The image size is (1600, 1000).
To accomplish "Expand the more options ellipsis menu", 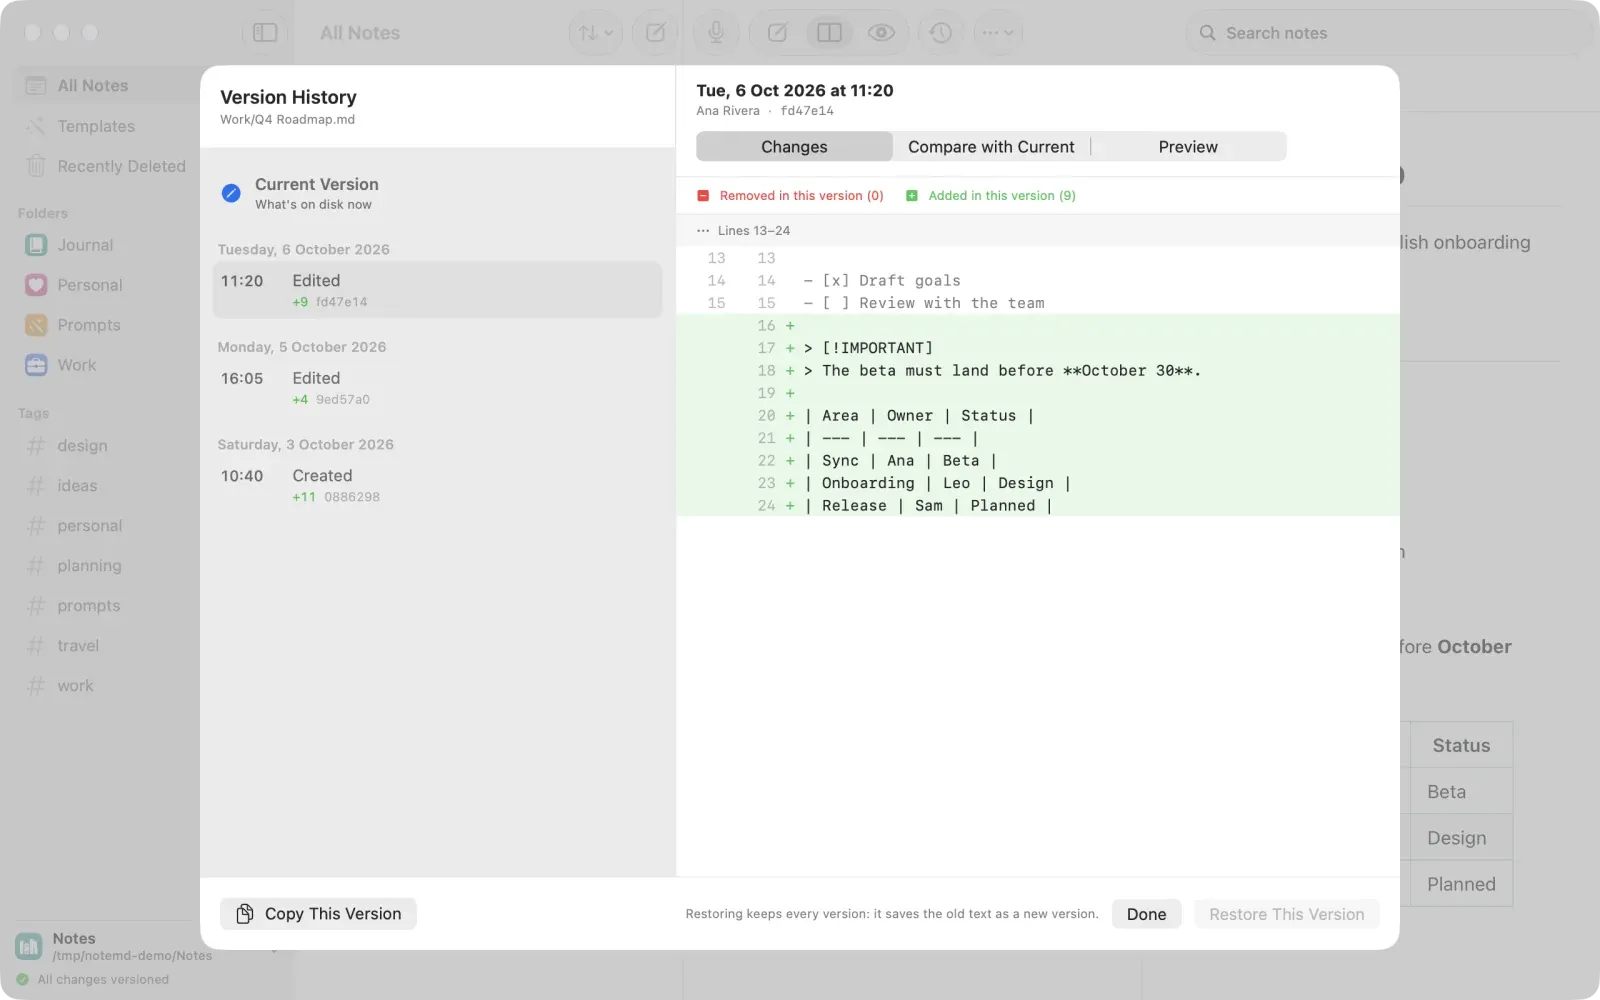I will pos(997,33).
